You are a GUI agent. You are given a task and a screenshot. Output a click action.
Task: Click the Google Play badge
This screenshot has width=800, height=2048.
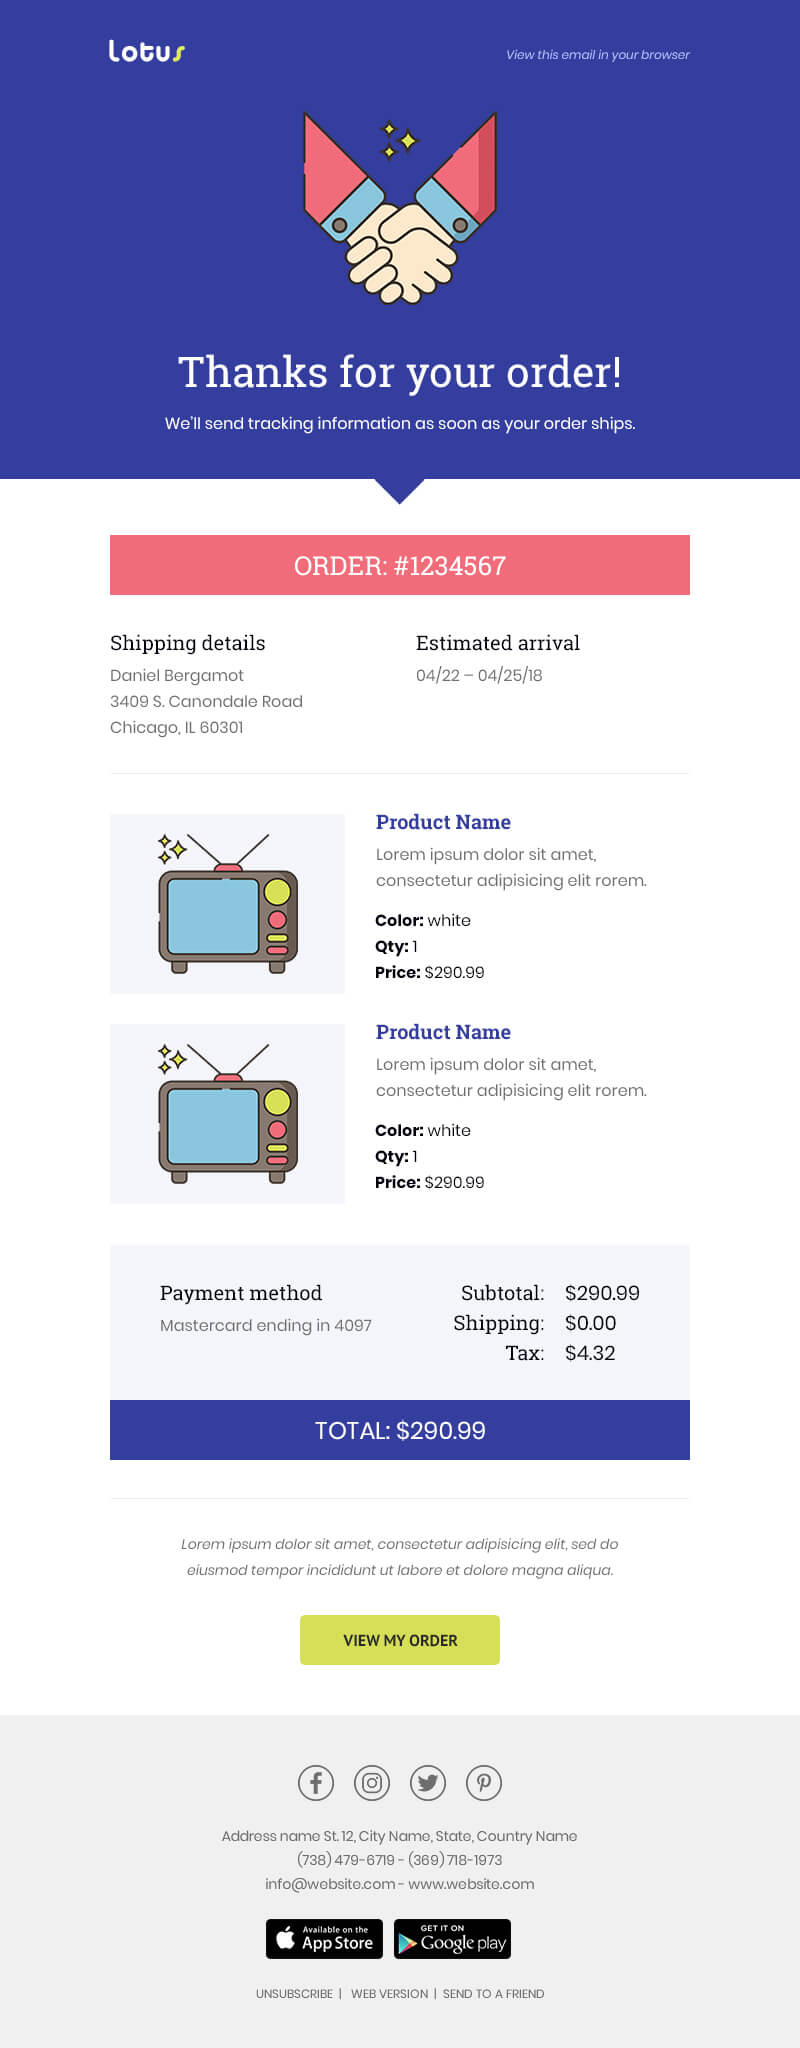(x=452, y=1938)
